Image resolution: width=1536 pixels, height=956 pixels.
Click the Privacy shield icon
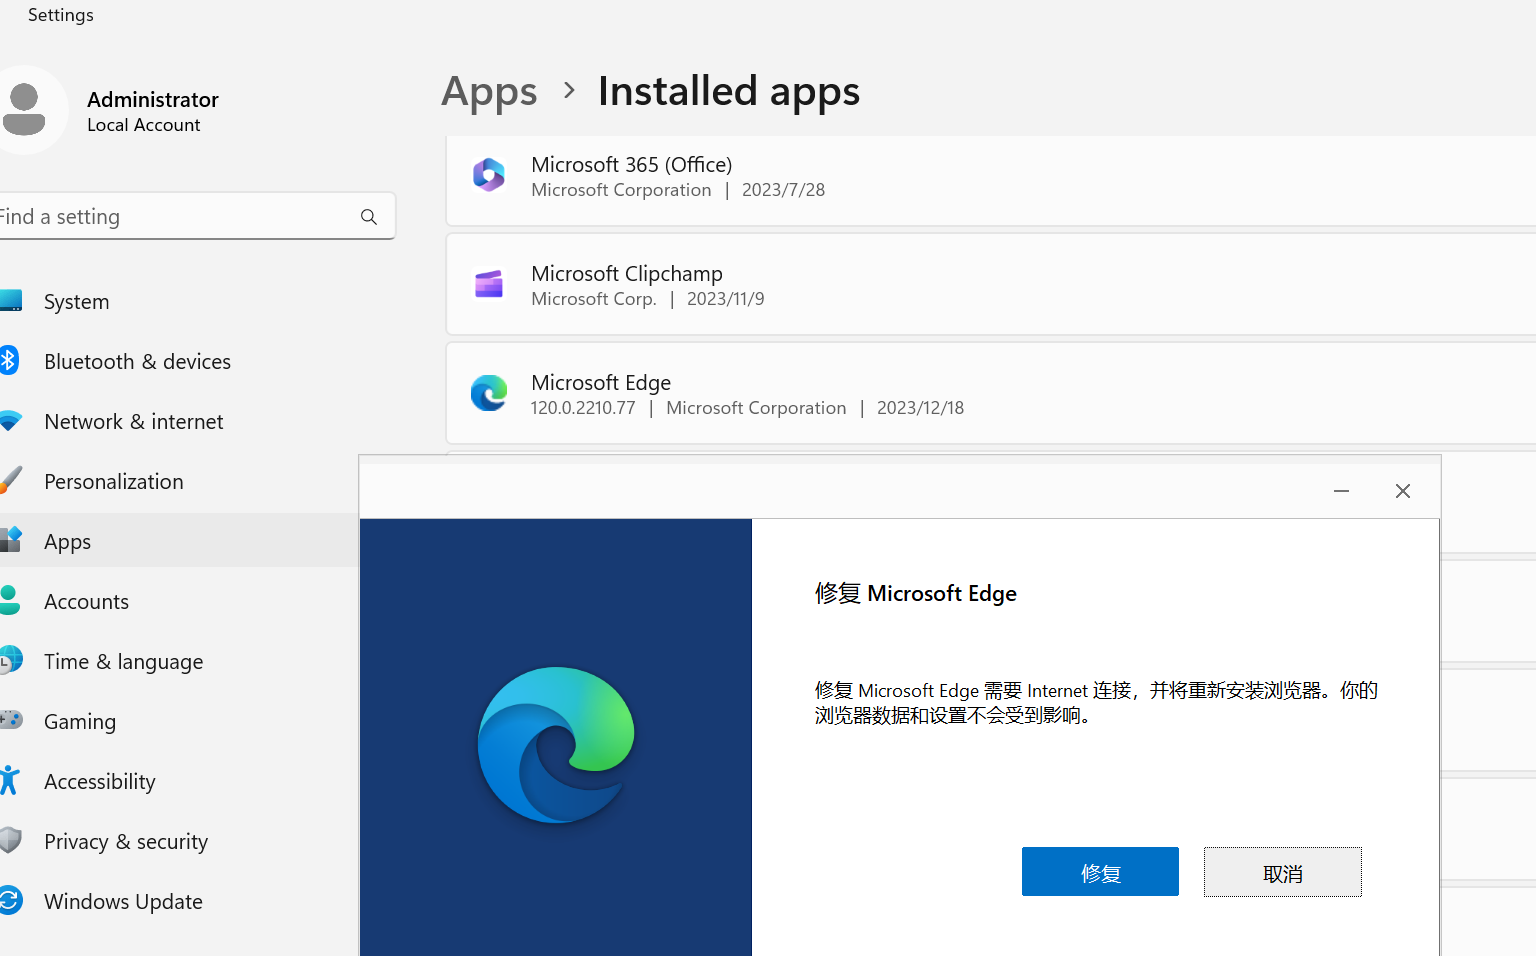(10, 840)
